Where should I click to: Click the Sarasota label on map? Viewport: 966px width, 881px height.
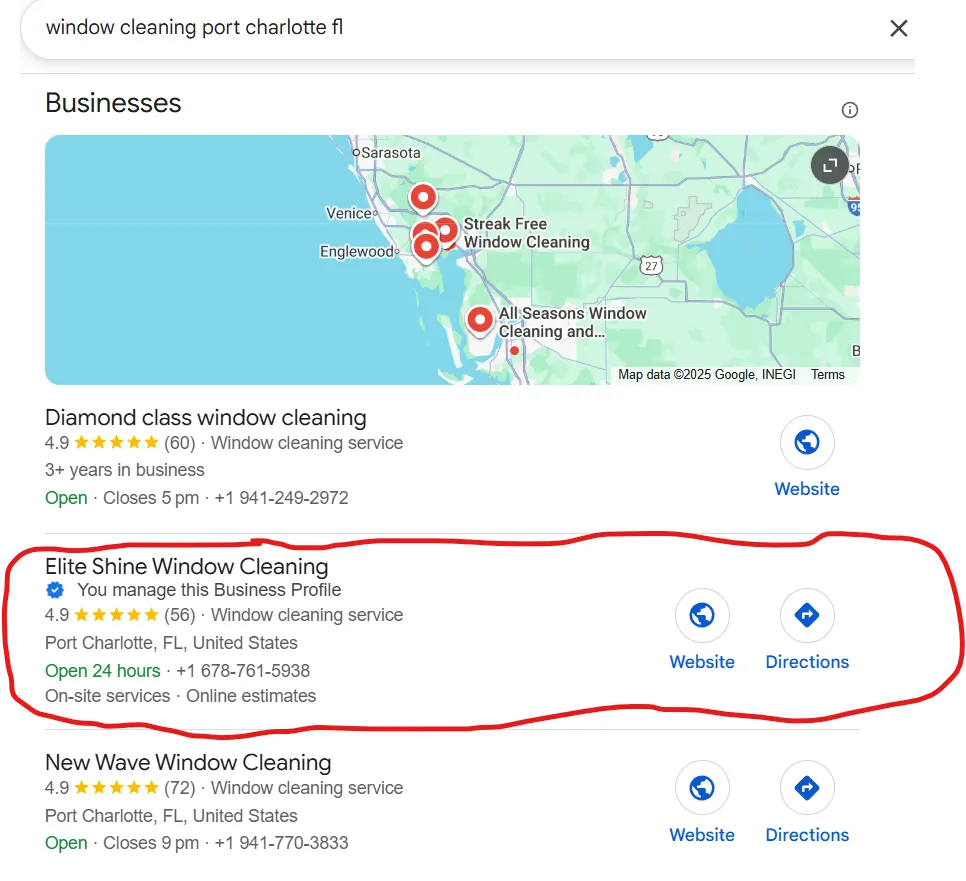(391, 153)
